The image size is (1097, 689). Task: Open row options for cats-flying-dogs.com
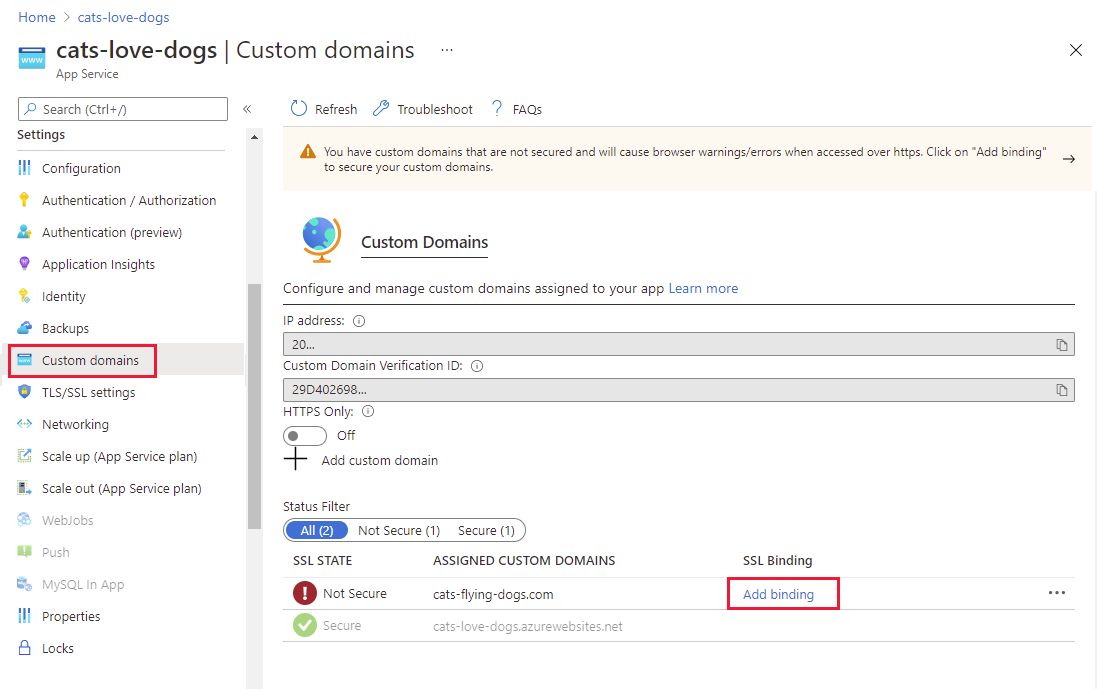(x=1056, y=593)
